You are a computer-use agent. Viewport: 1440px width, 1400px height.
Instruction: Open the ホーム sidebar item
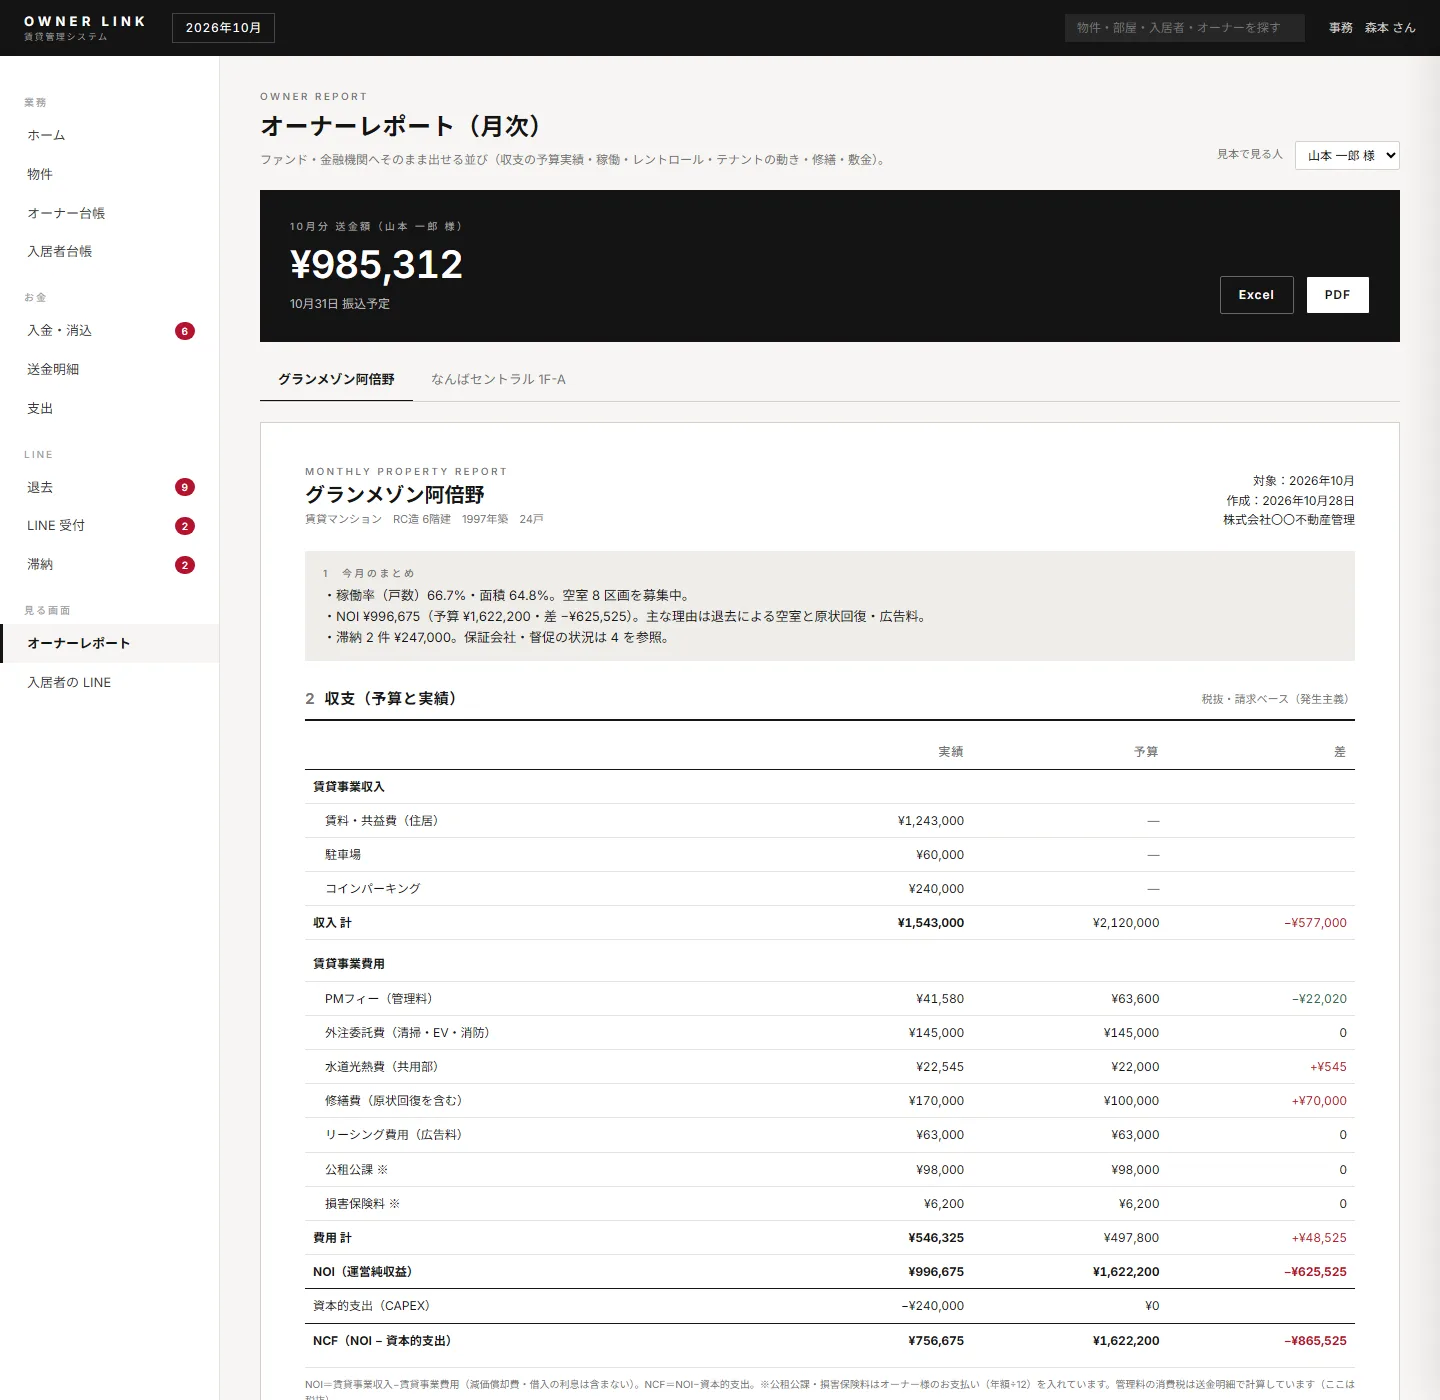click(110, 135)
